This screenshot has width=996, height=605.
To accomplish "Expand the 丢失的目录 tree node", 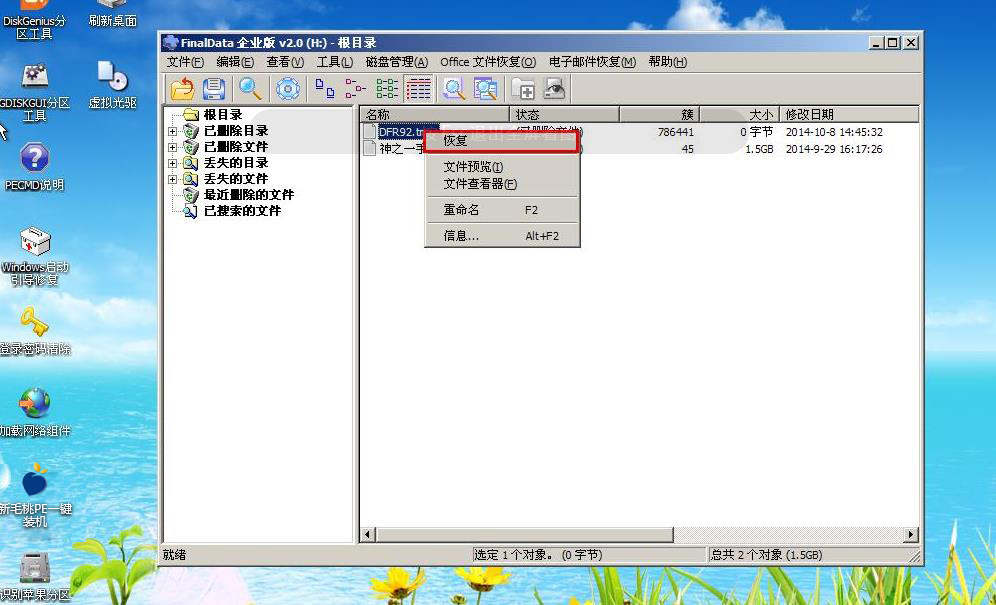I will click(x=172, y=163).
